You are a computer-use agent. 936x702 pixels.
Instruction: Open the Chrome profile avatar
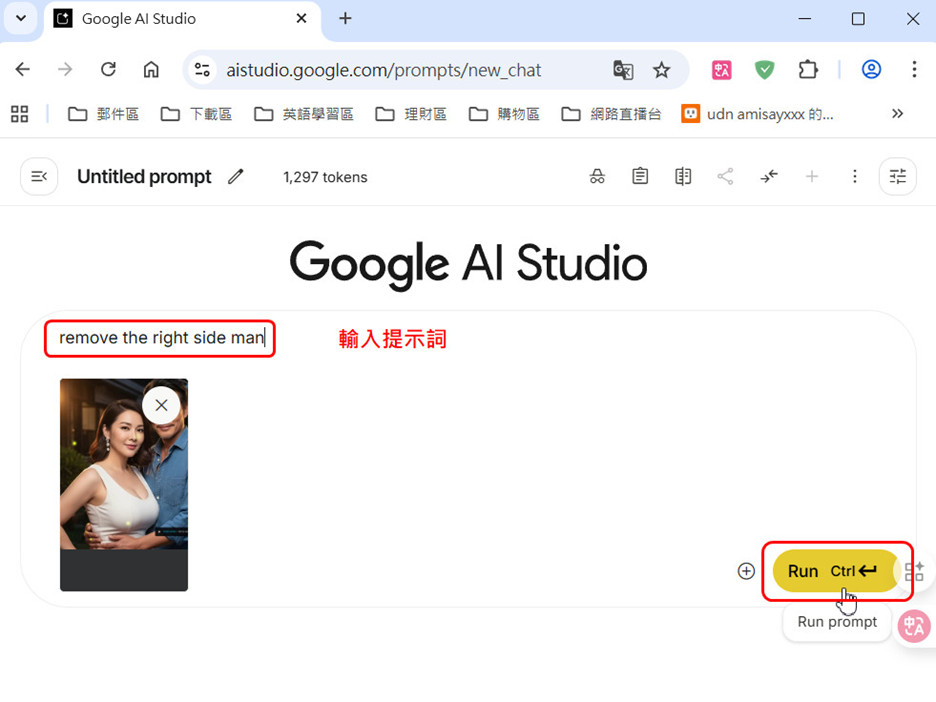point(871,70)
